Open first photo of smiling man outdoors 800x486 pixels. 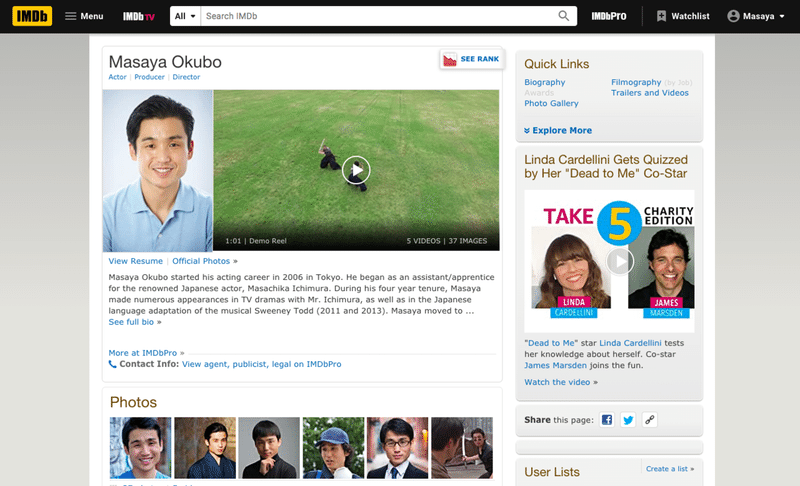click(140, 448)
